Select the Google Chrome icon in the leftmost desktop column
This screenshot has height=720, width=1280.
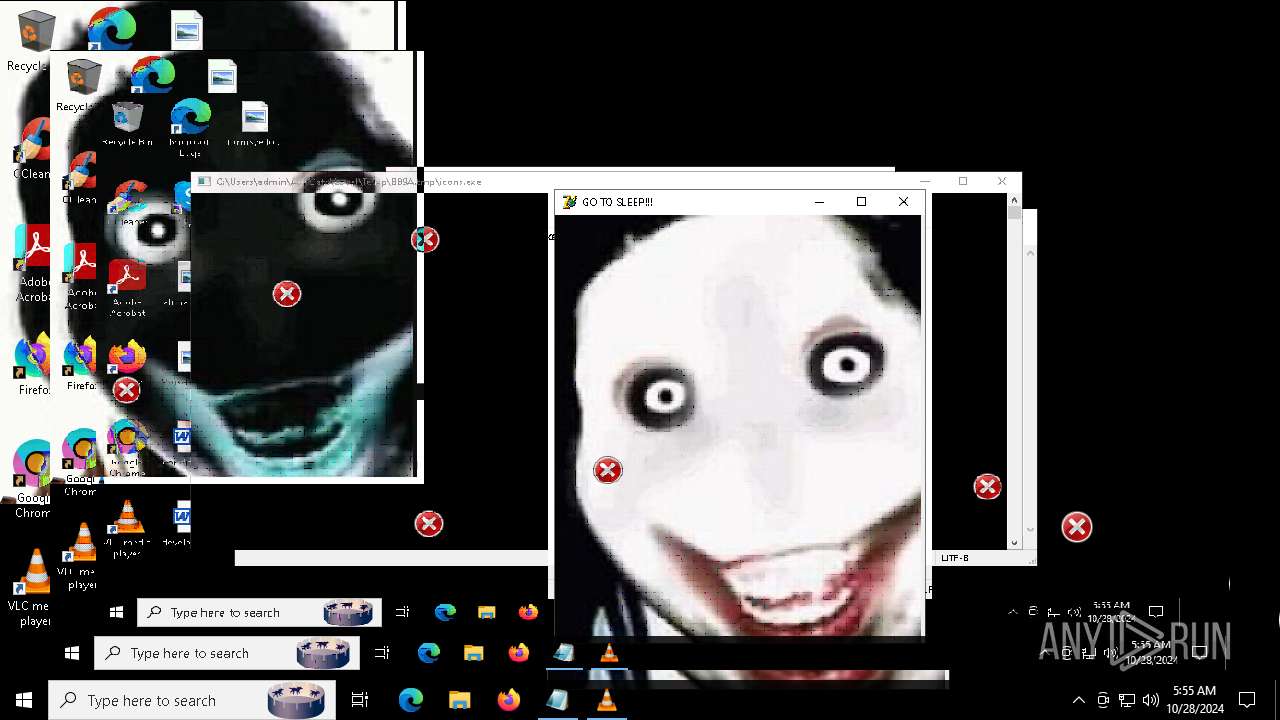[31, 480]
